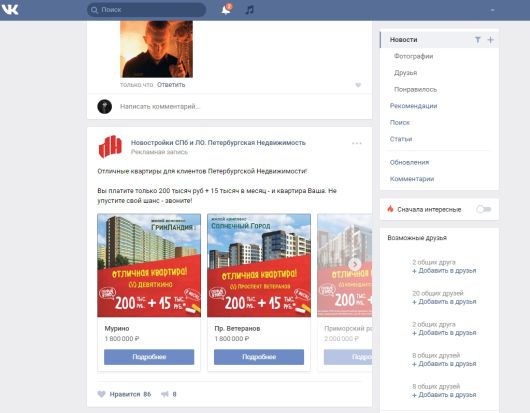Image resolution: width=530 pixels, height=413 pixels.
Task: Click Подробнее under the Мурино apartment card
Action: coord(149,357)
